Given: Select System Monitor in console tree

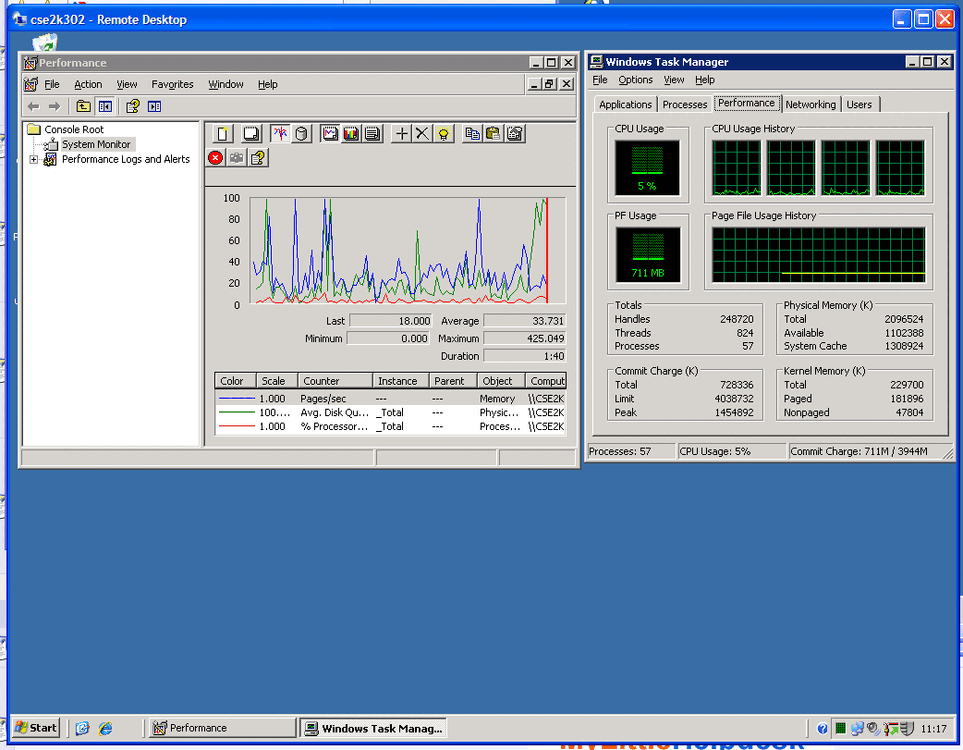Looking at the screenshot, I should coord(96,144).
